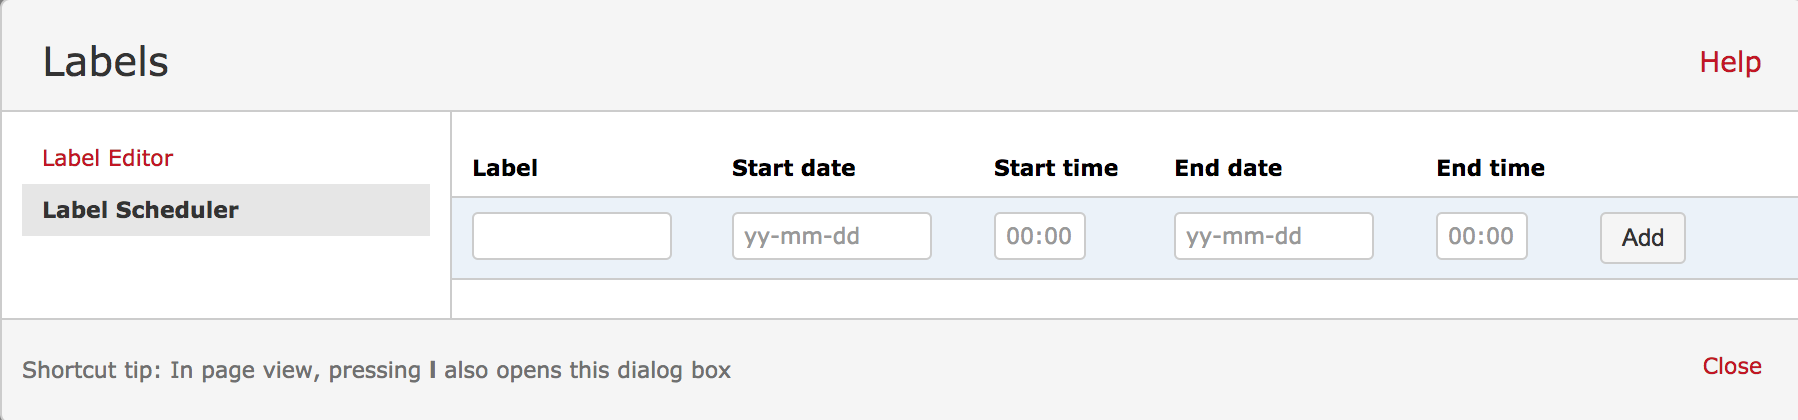Click the Start date yy-mm-dd field
This screenshot has height=420, width=1798.
click(831, 236)
